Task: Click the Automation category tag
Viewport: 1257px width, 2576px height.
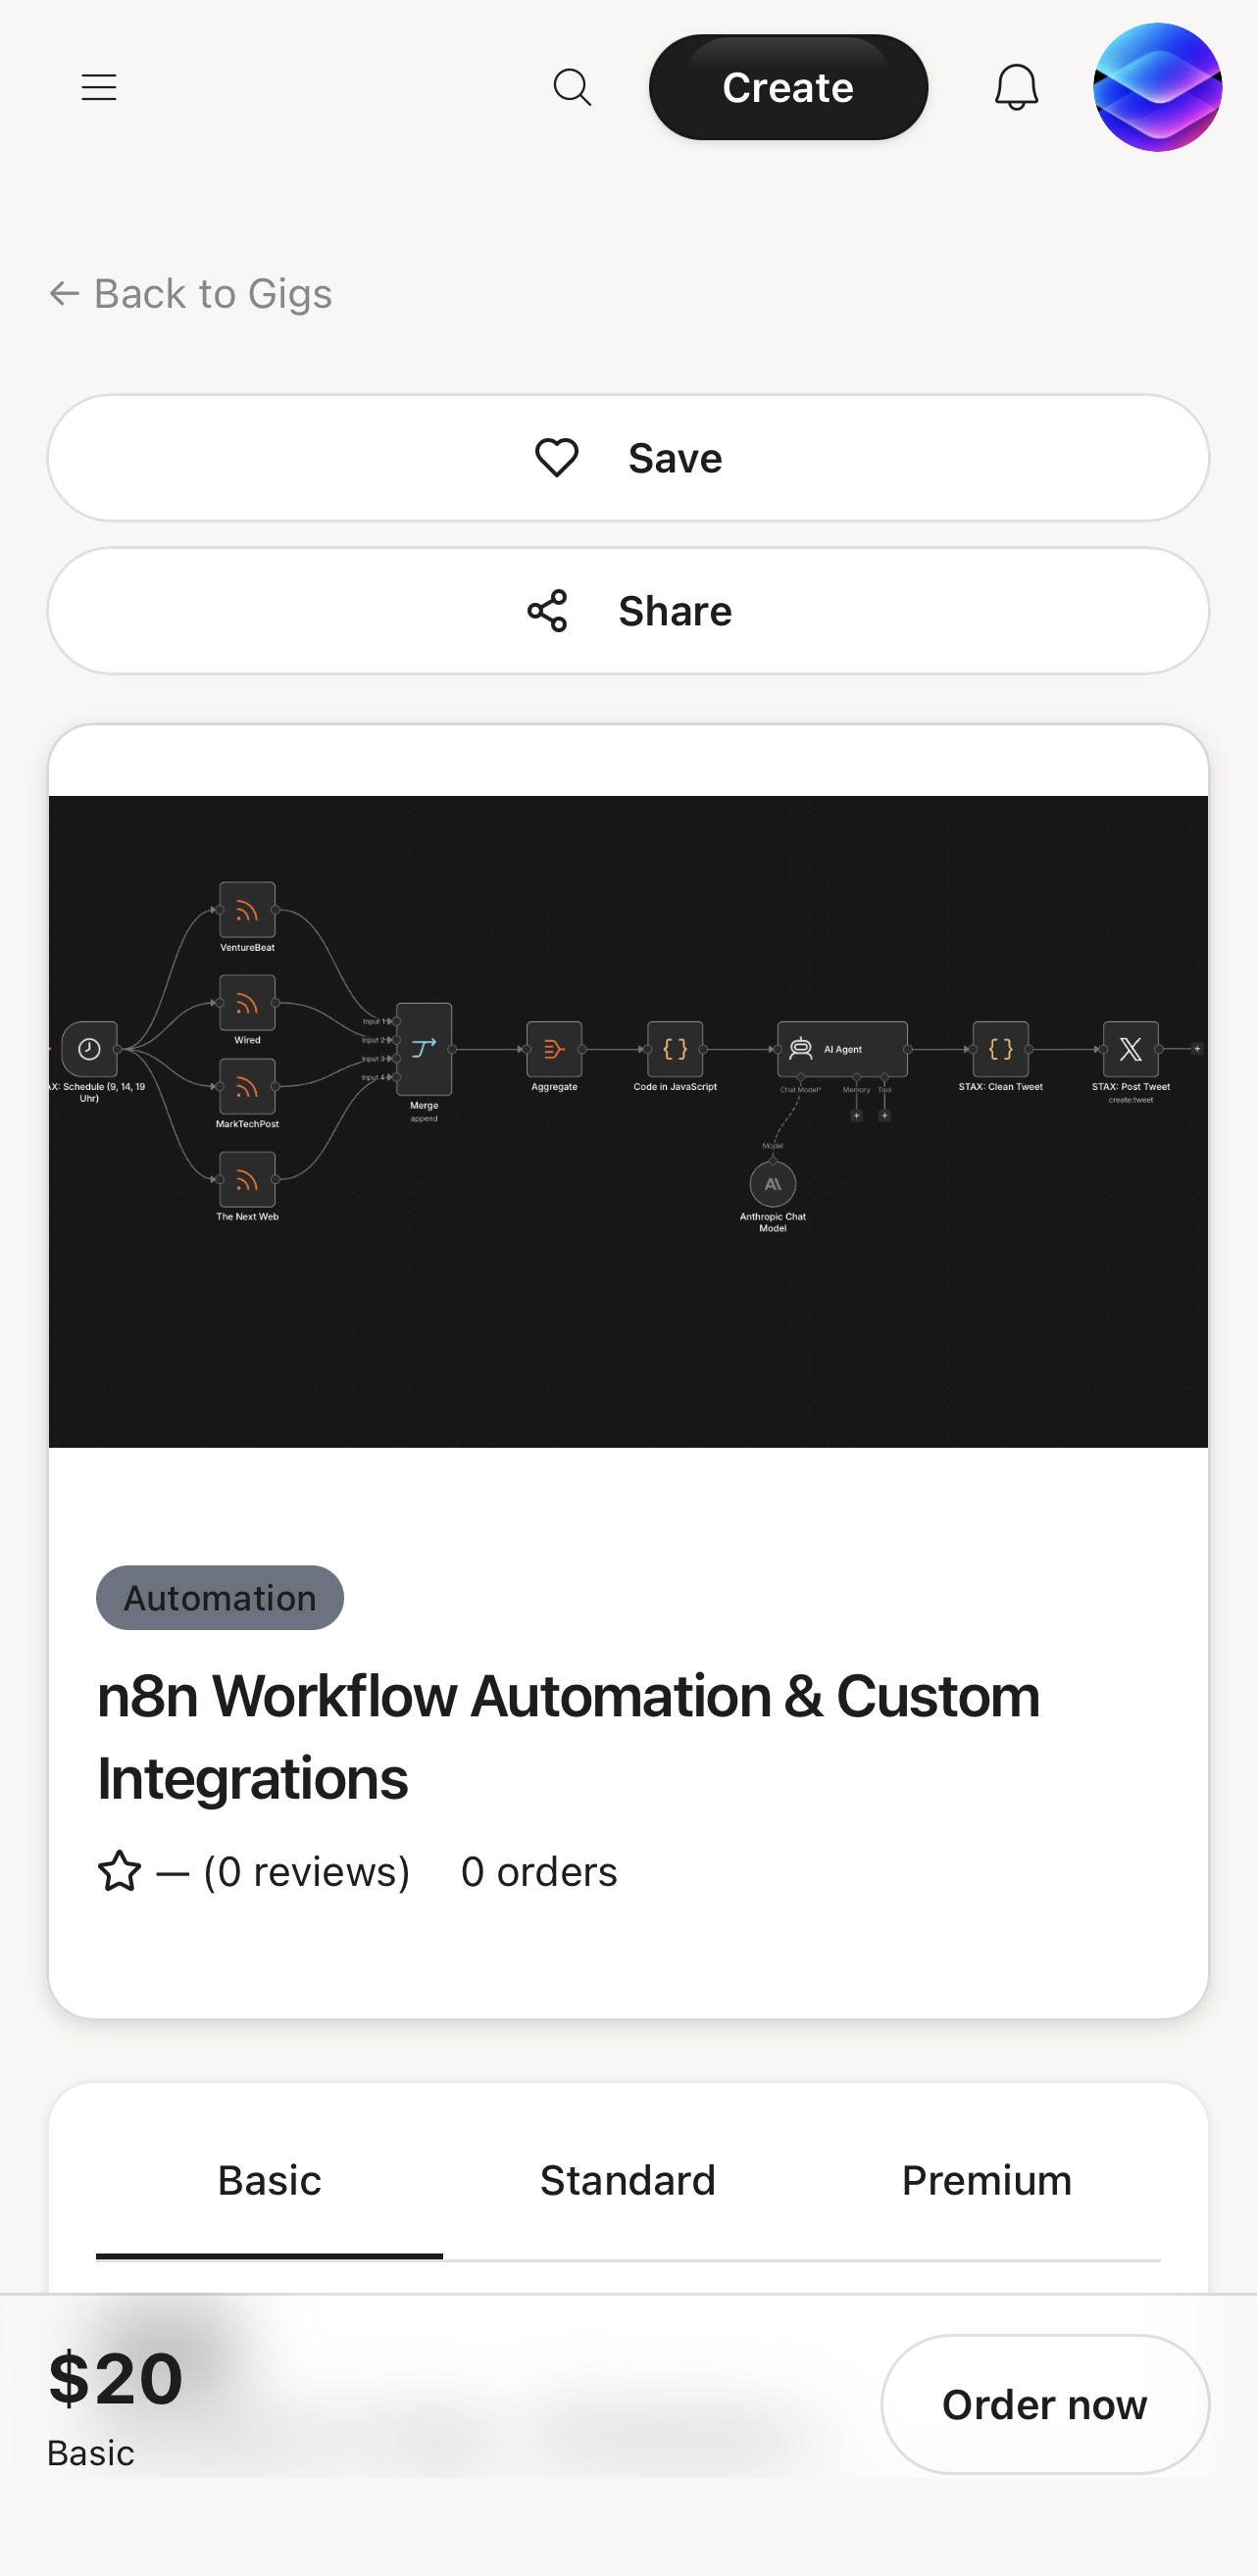Action: (220, 1597)
